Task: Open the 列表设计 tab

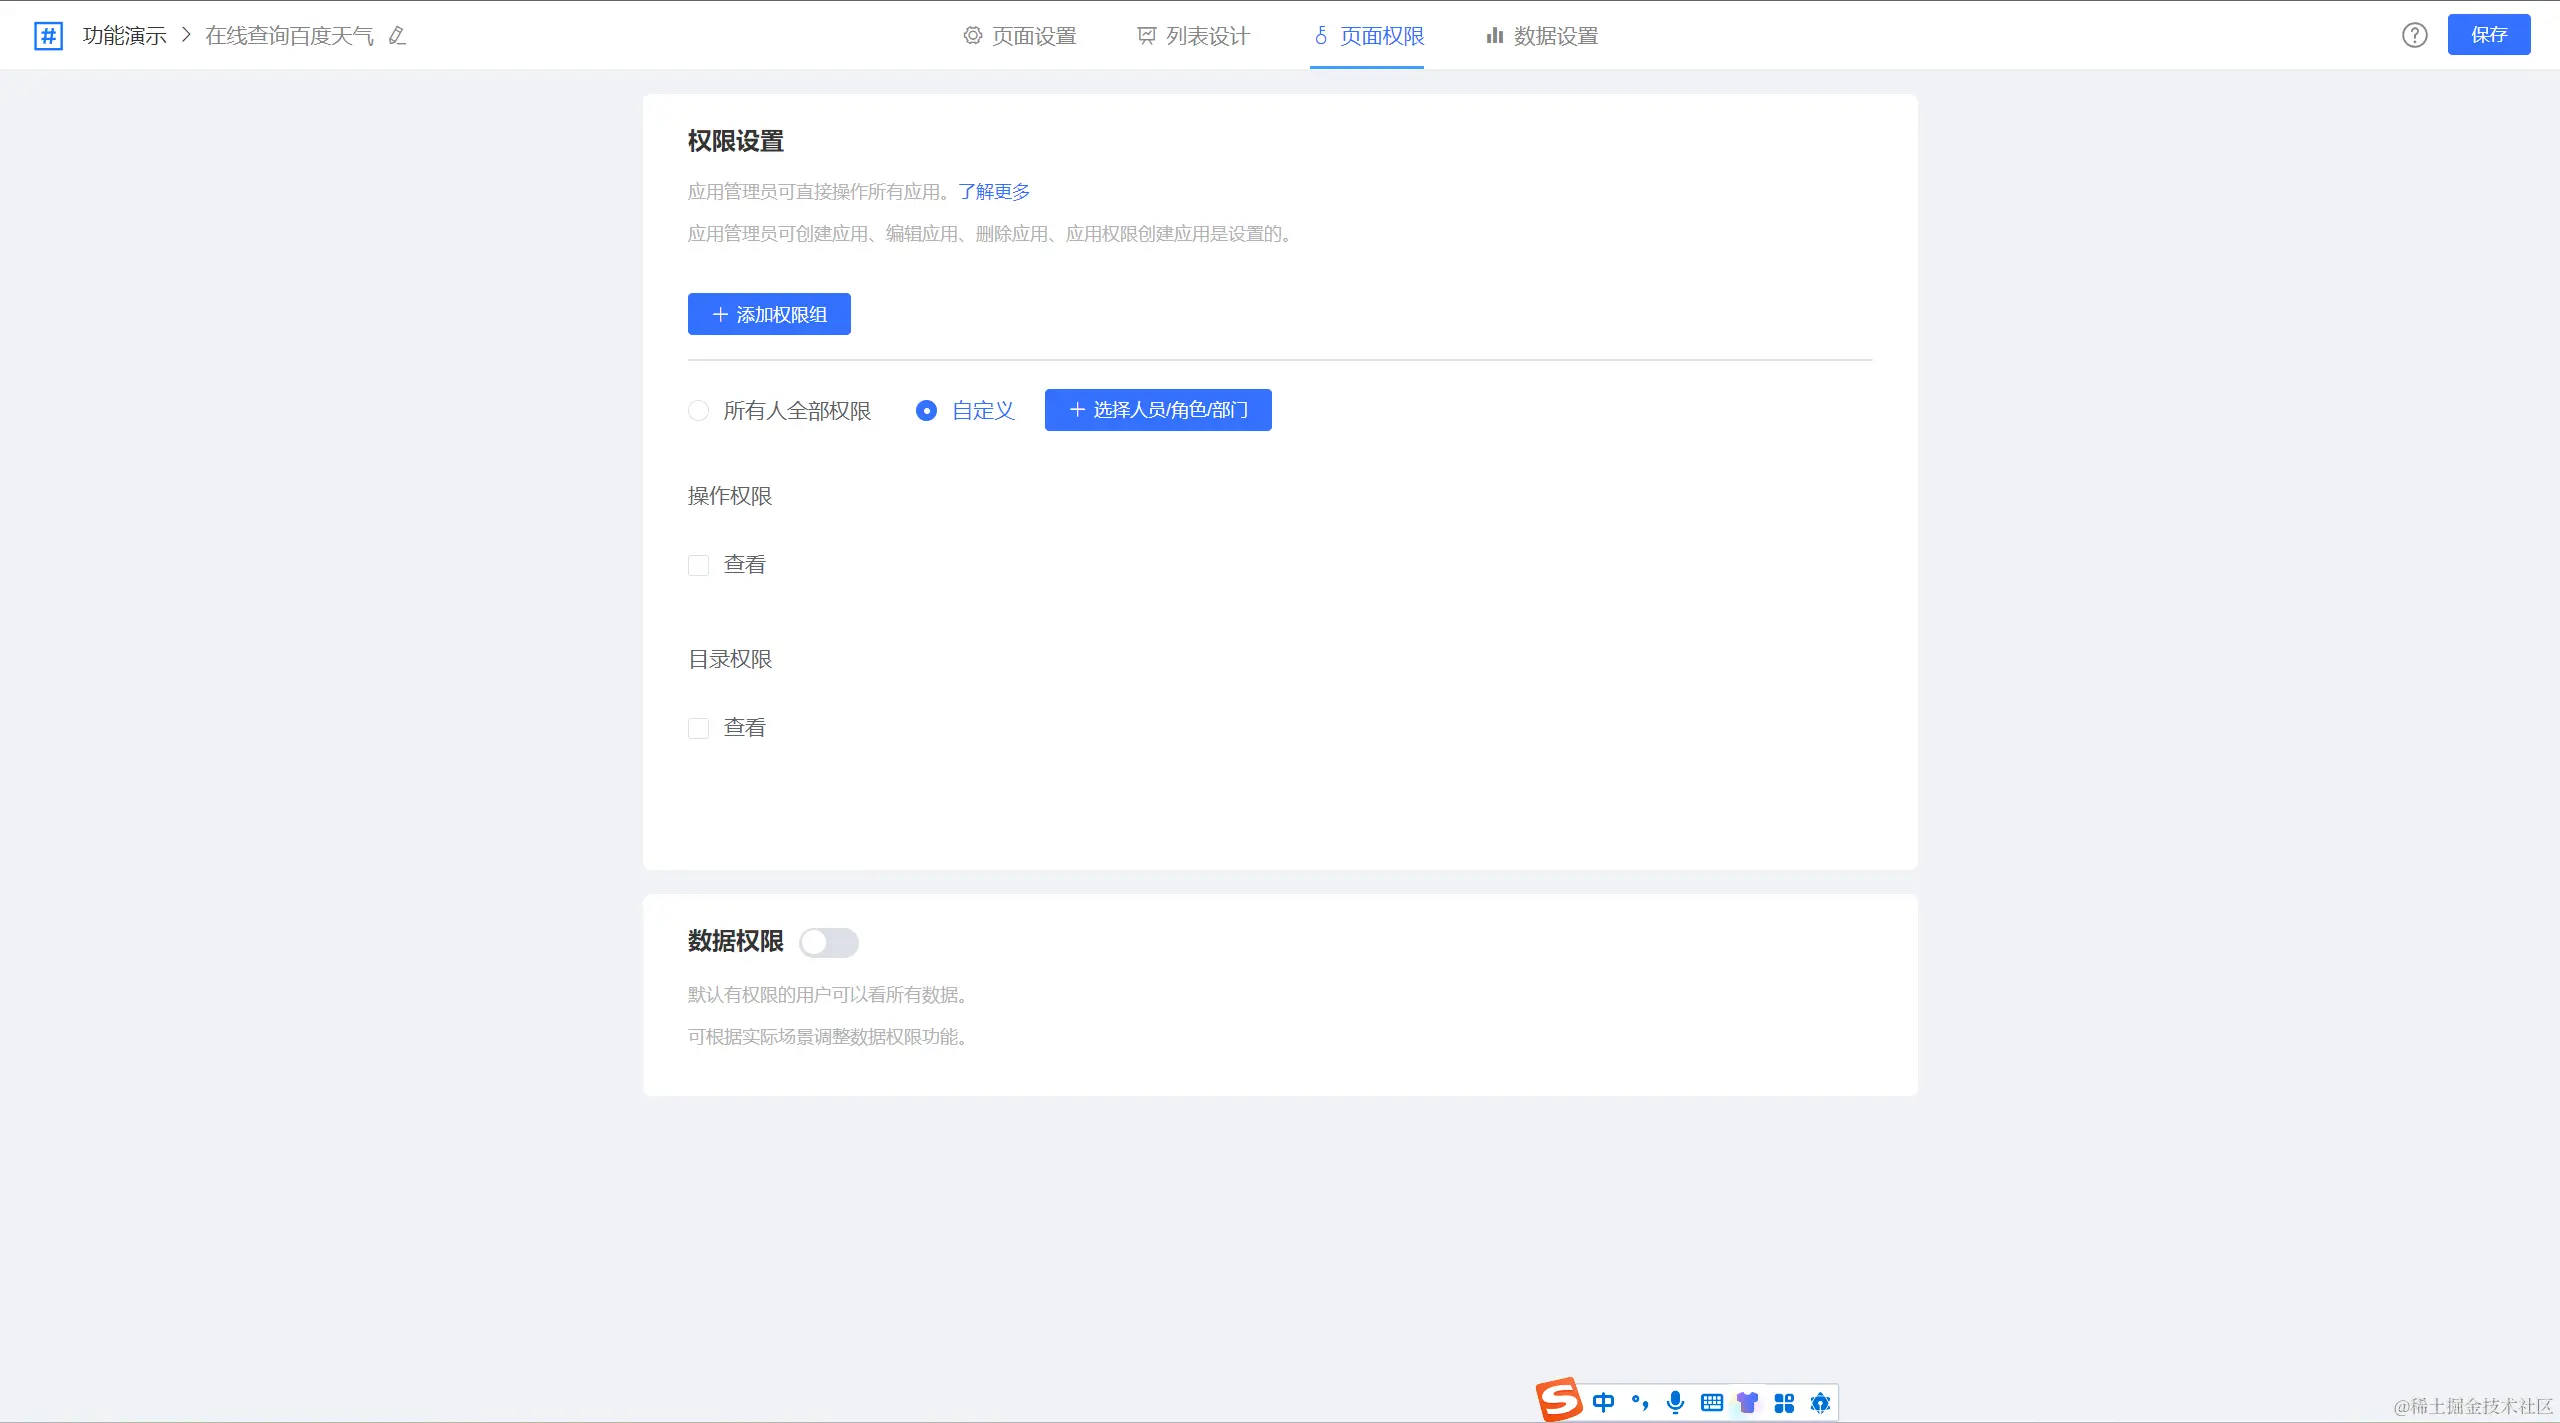Action: coord(1194,36)
